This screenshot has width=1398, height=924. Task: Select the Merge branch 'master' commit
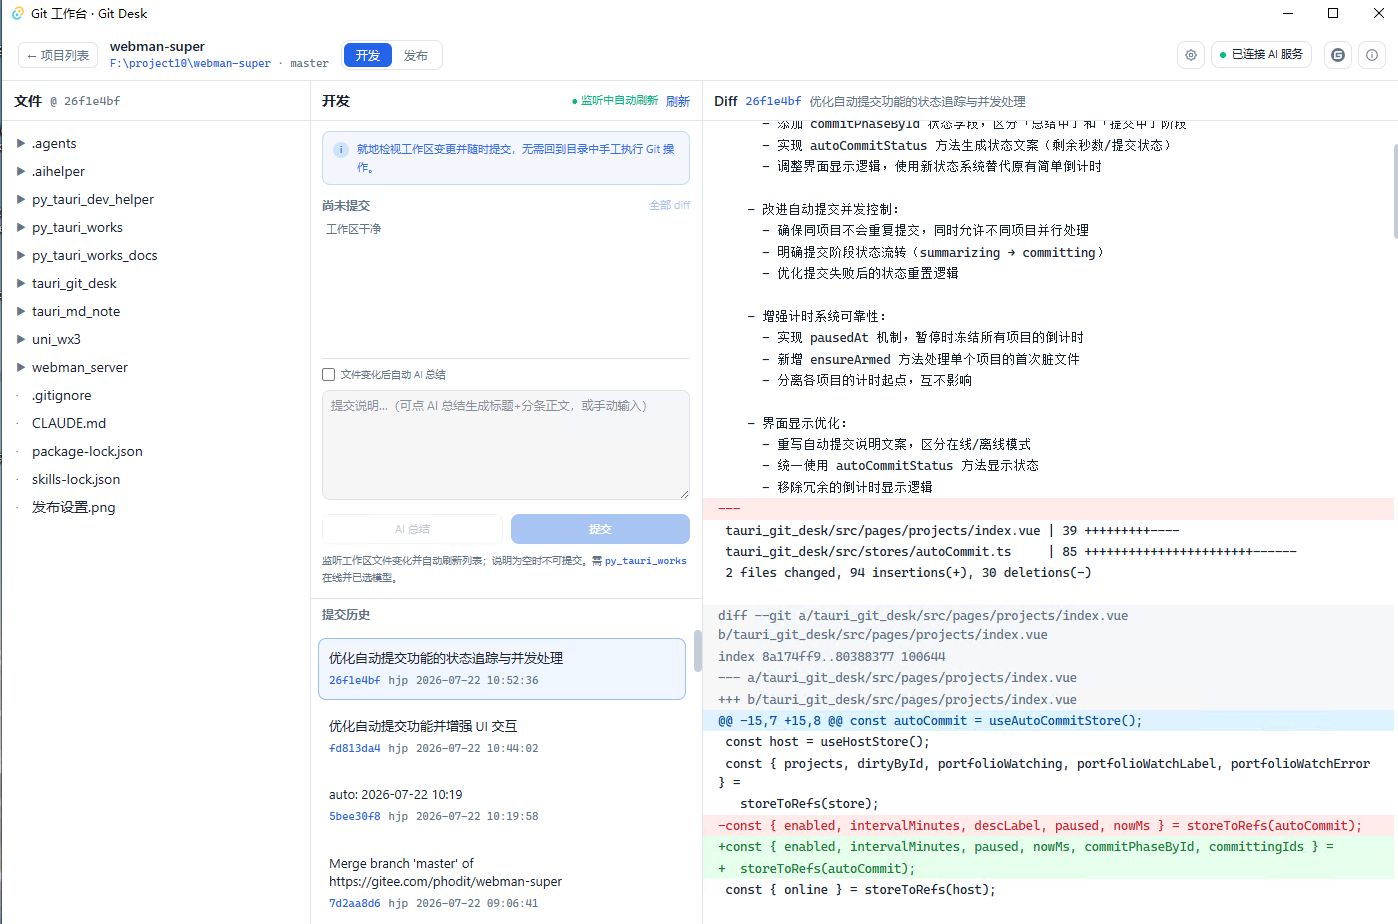coord(502,882)
